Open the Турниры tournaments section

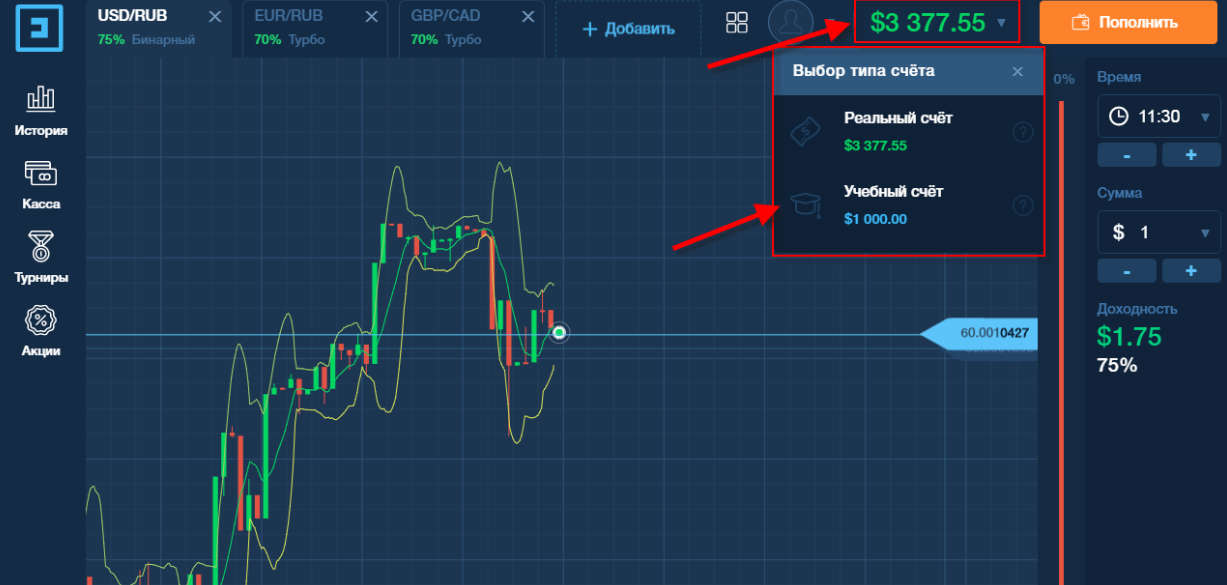click(x=41, y=258)
